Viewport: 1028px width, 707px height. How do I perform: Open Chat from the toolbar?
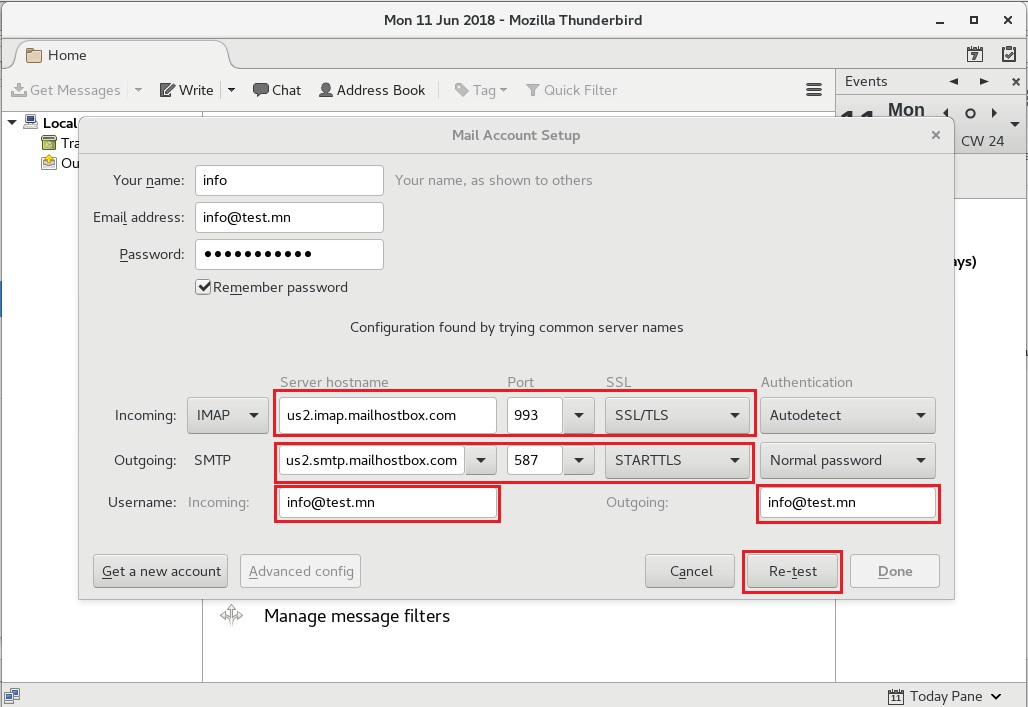(x=277, y=90)
